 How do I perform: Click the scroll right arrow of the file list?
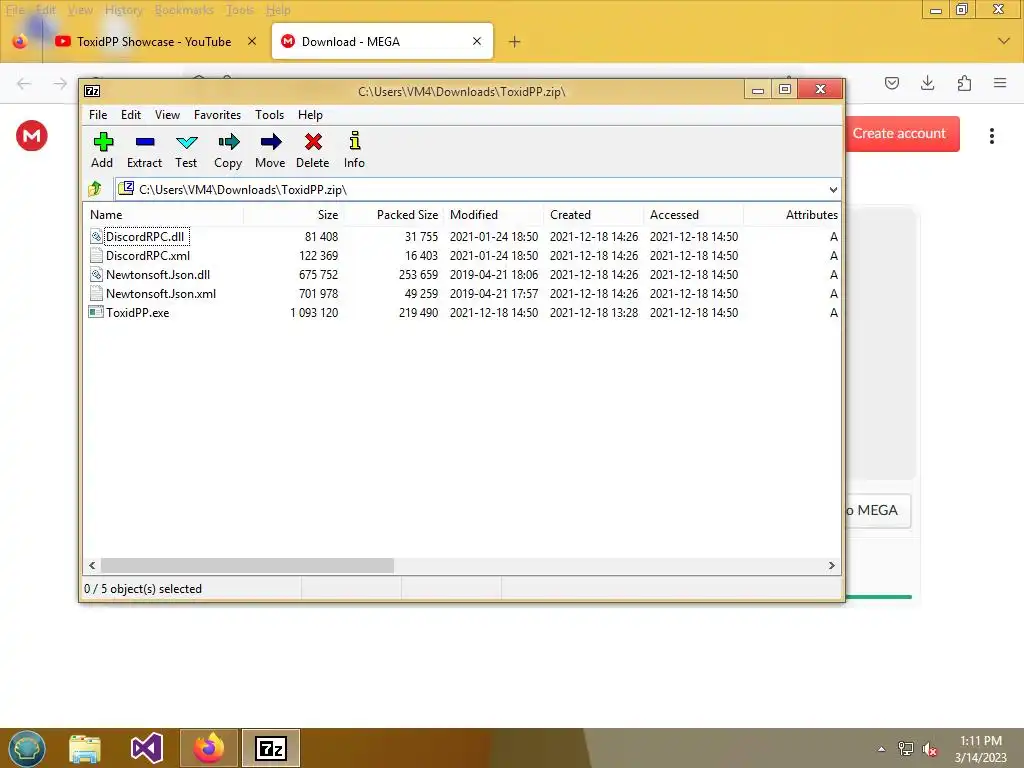click(831, 566)
